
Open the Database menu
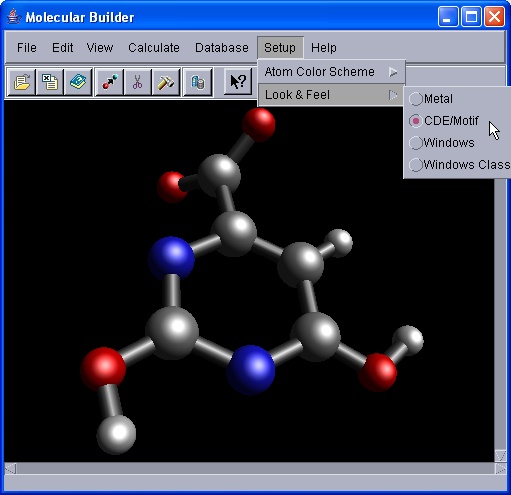coord(222,48)
